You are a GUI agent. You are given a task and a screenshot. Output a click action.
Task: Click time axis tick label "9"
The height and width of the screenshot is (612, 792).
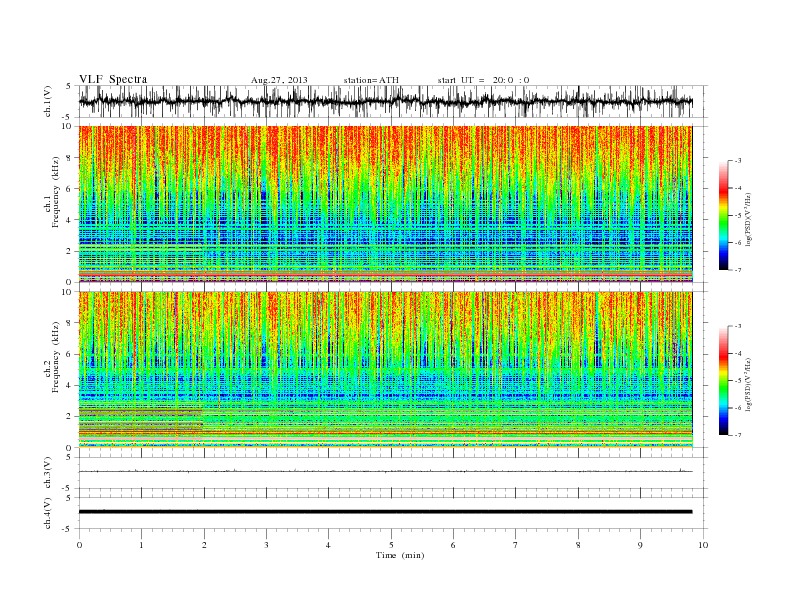click(640, 545)
